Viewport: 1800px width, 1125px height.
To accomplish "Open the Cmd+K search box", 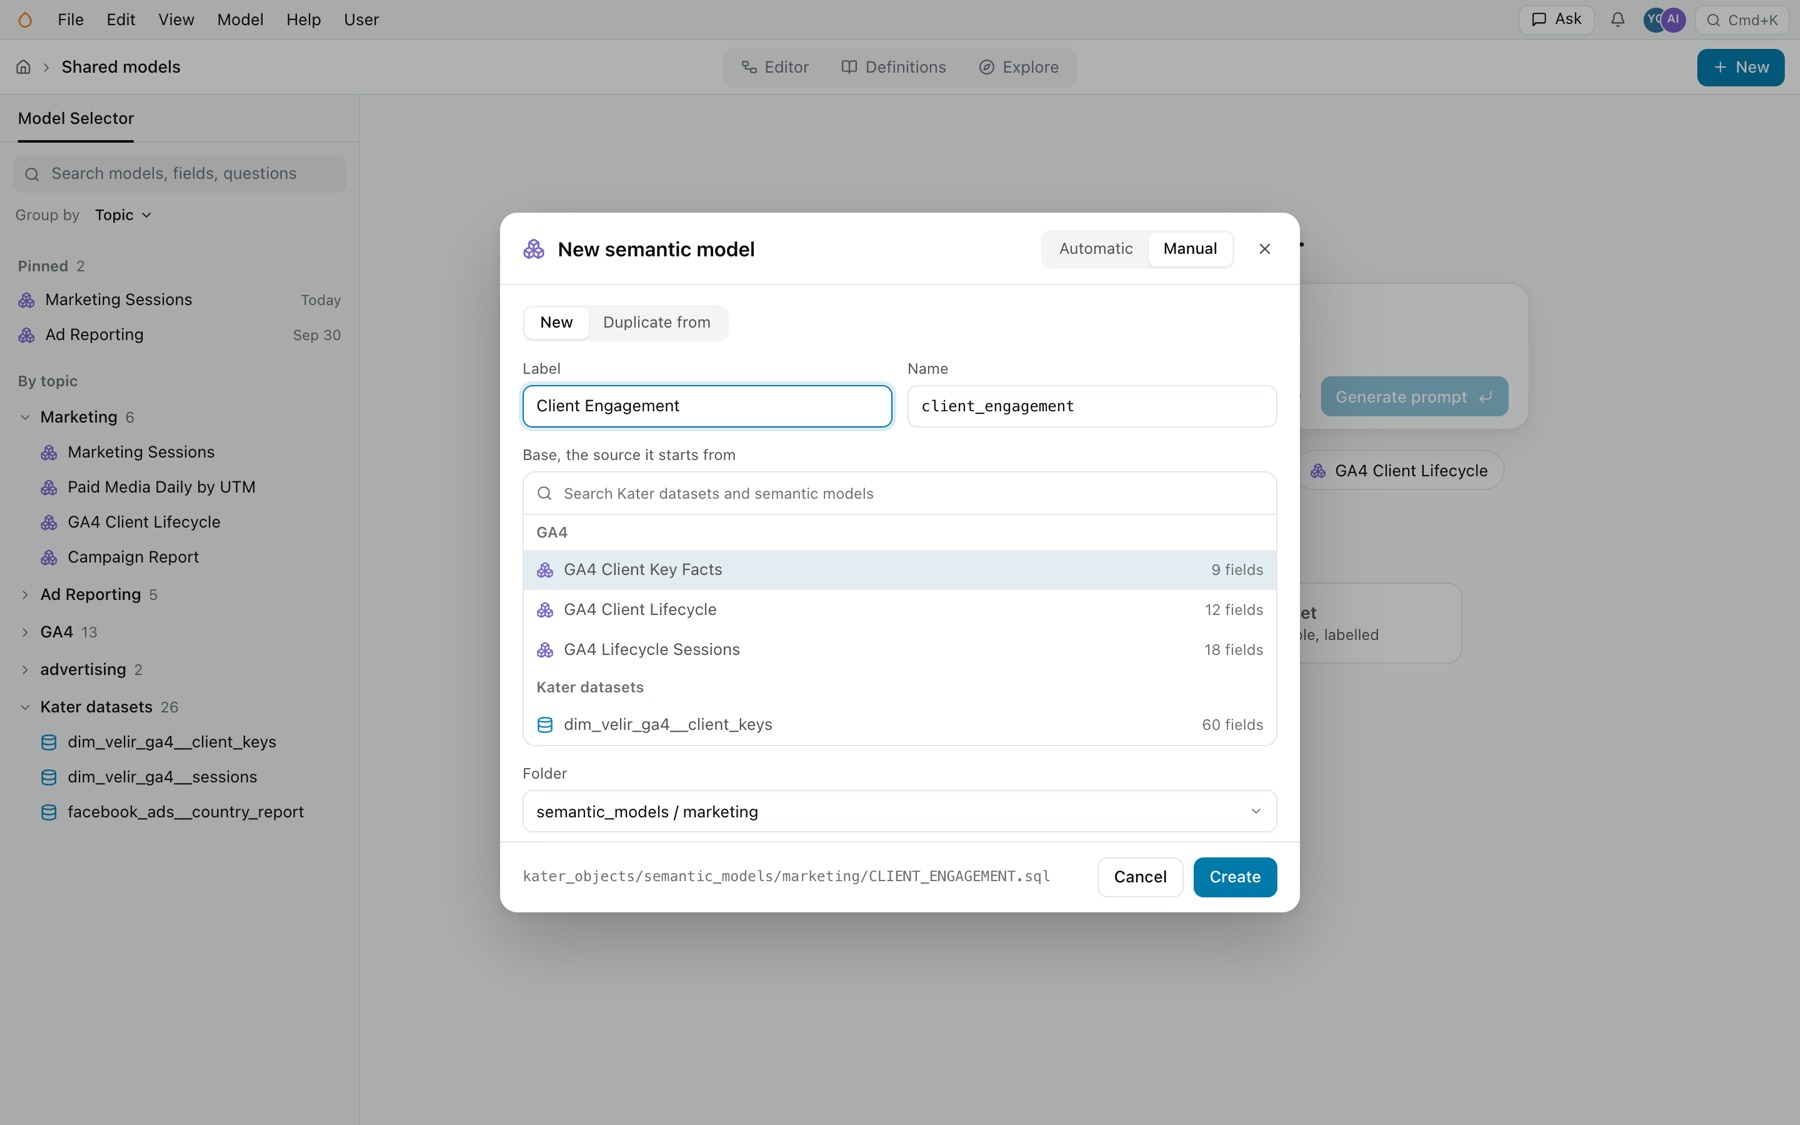I will click(x=1740, y=20).
